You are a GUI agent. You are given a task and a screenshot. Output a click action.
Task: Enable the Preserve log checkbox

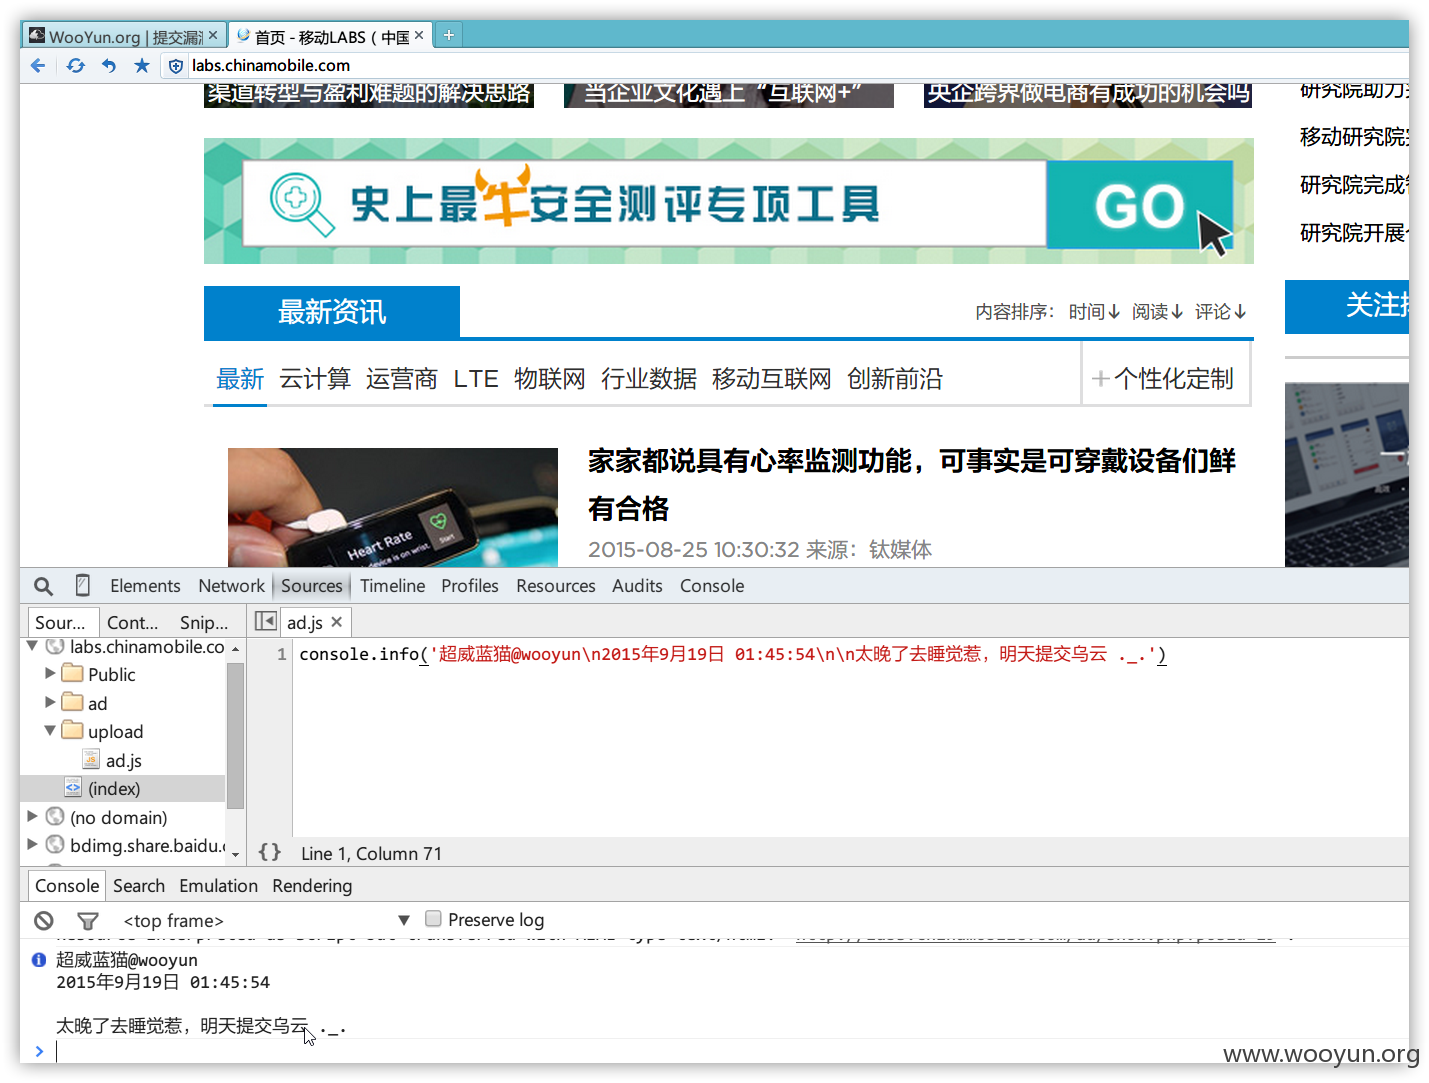[433, 918]
